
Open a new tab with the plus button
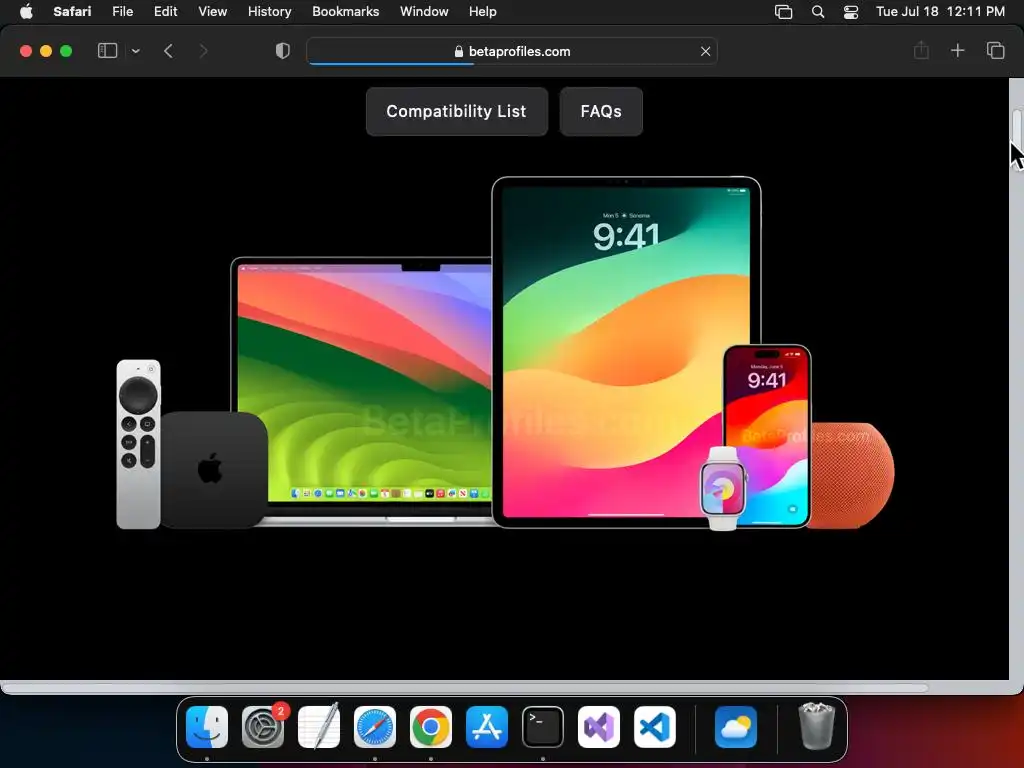coord(957,50)
